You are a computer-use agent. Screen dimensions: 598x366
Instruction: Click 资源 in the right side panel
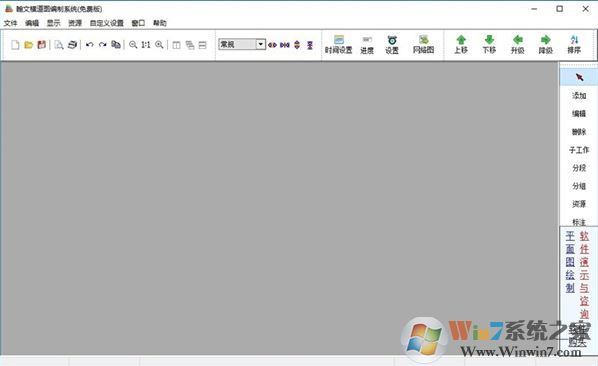579,204
